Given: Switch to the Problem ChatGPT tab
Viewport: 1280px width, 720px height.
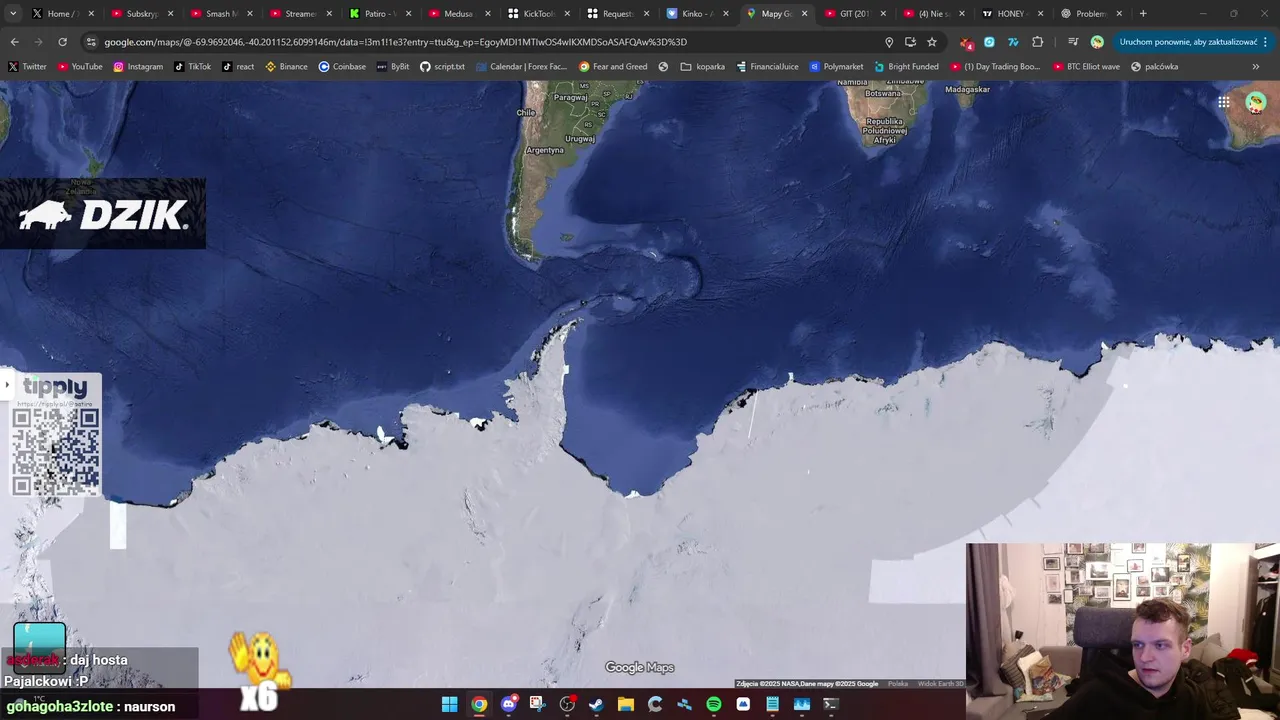Looking at the screenshot, I should pyautogui.click(x=1089, y=14).
